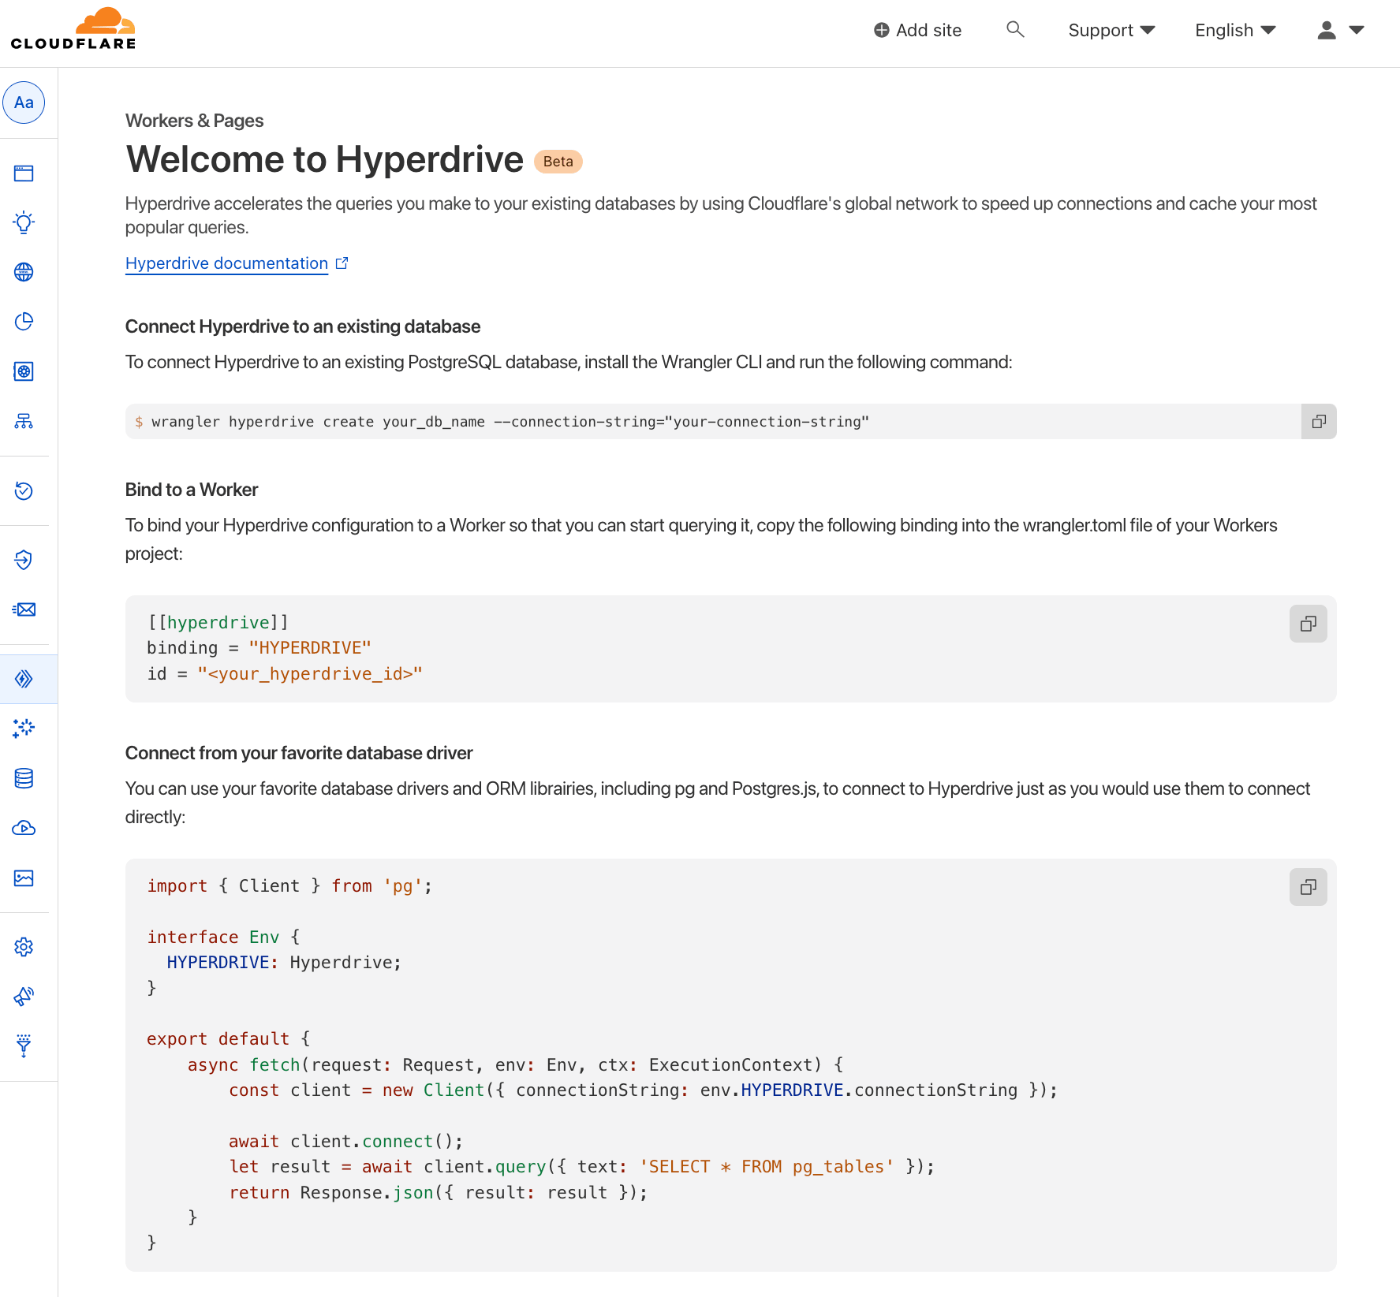Click the 'SELECT * FROM pg_tables' query line
This screenshot has height=1297, width=1400.
click(581, 1167)
